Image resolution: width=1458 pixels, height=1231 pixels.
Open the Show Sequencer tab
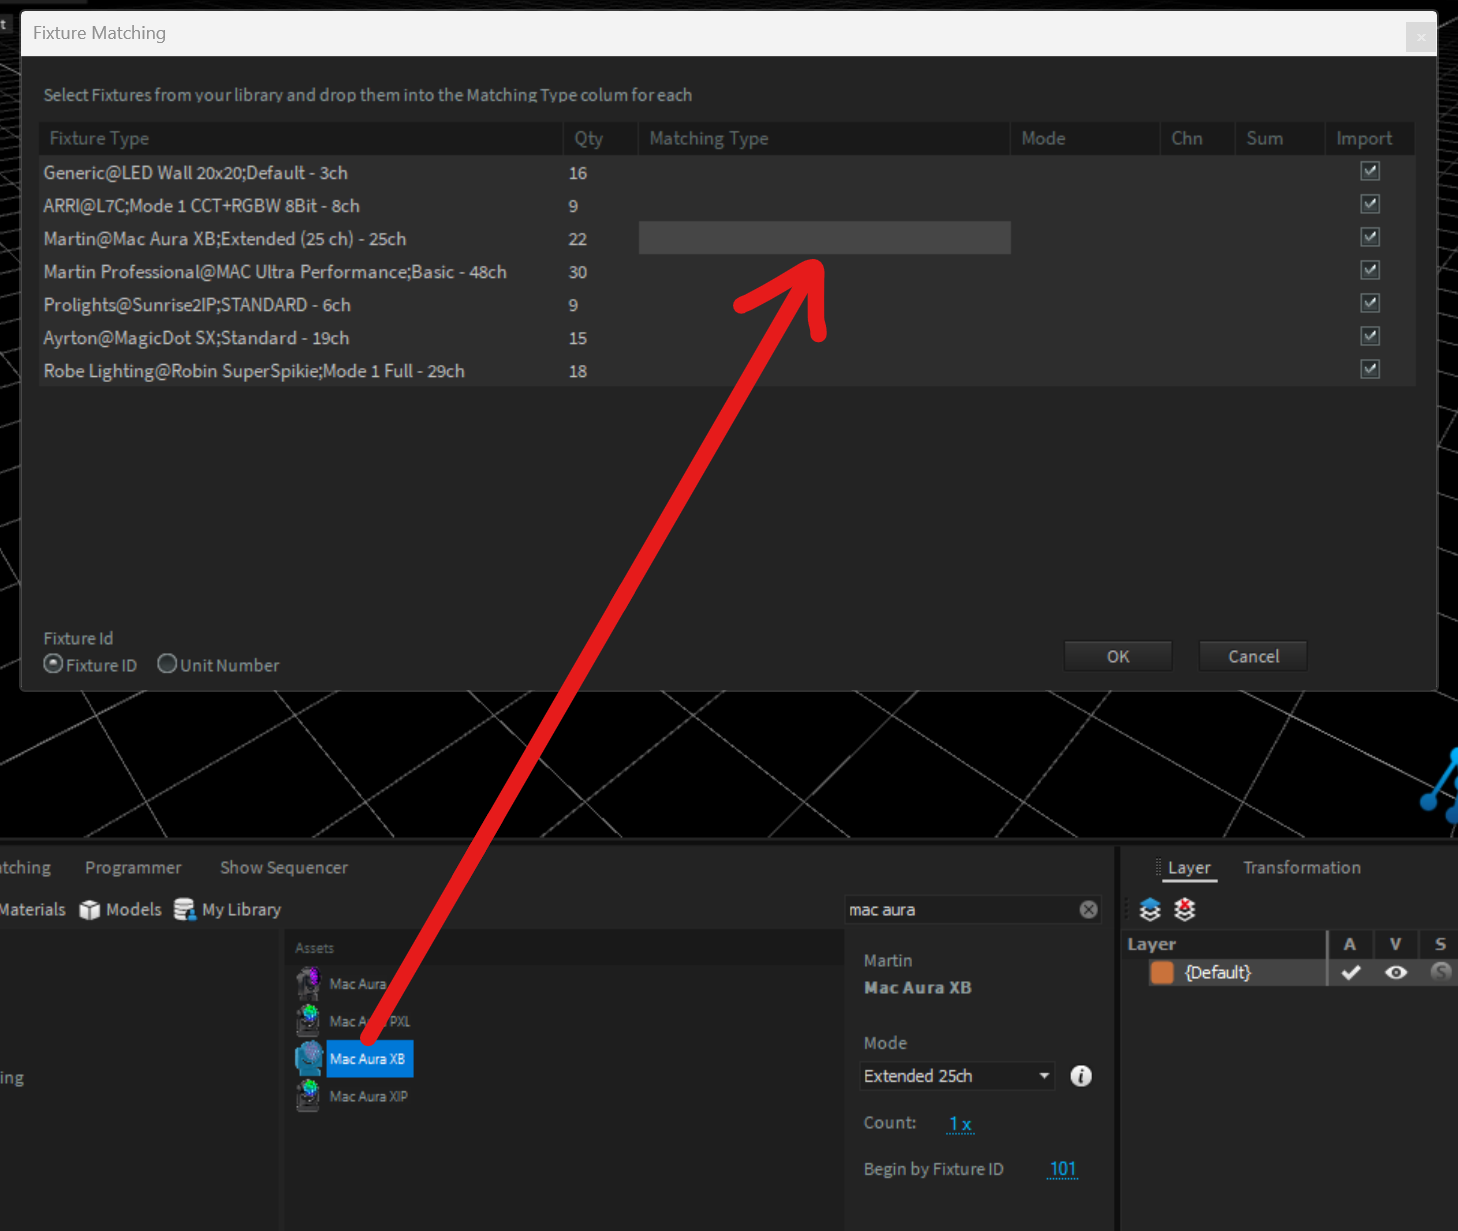(284, 868)
